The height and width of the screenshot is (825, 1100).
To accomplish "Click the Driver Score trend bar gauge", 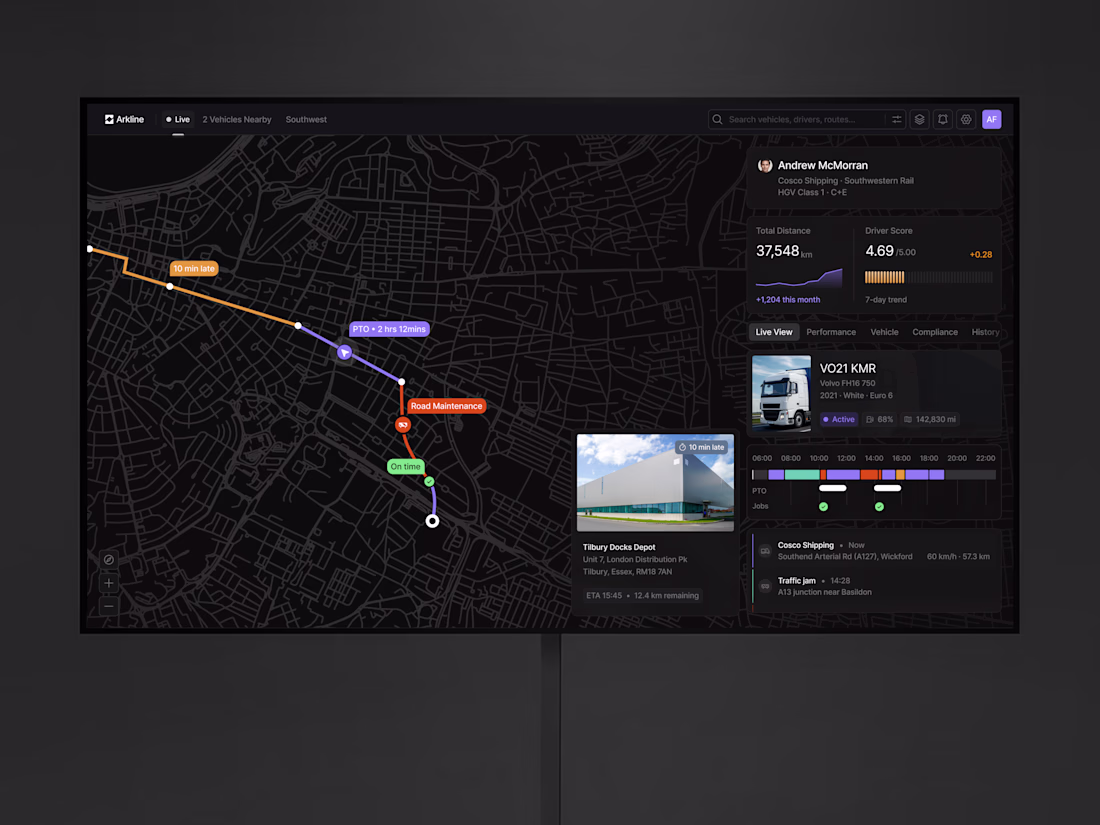I will pyautogui.click(x=929, y=277).
